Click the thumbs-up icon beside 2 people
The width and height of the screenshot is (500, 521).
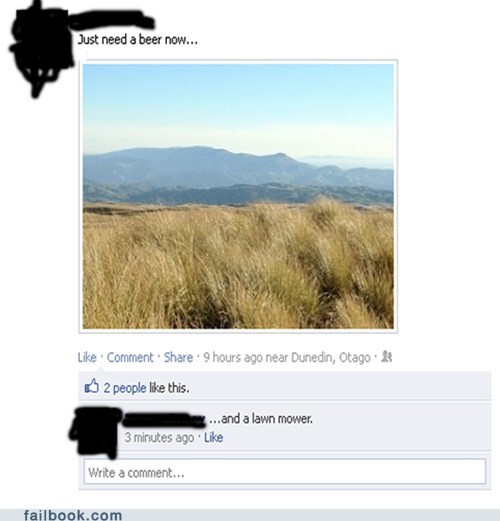click(x=91, y=386)
